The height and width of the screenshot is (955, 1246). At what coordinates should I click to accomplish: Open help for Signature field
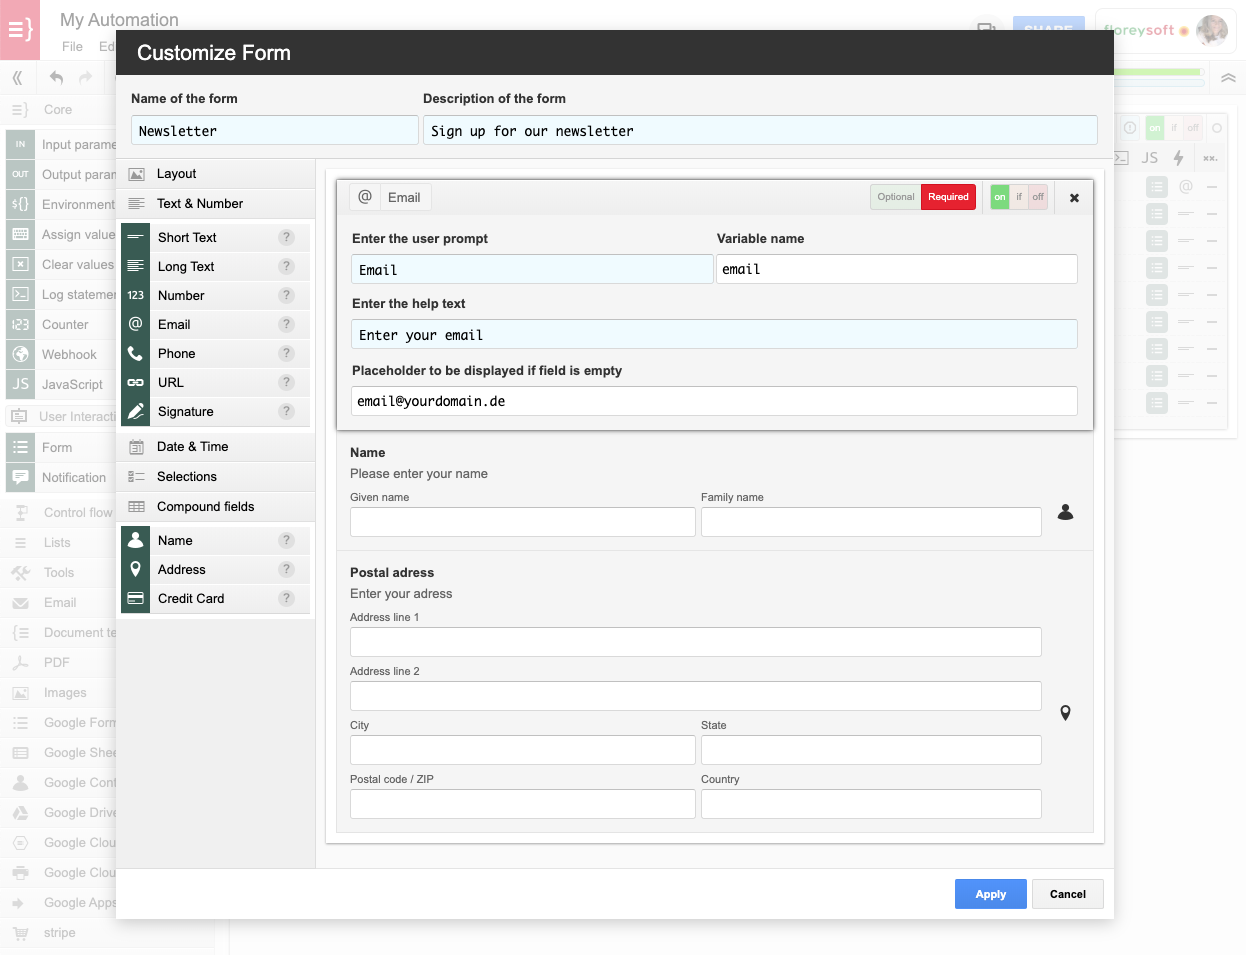(x=287, y=411)
